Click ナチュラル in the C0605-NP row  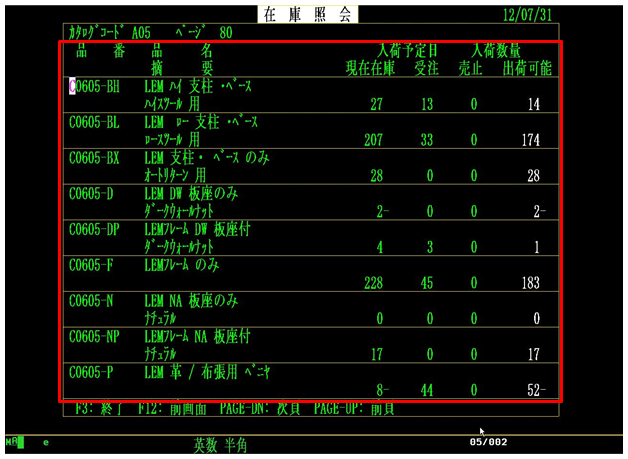point(160,354)
